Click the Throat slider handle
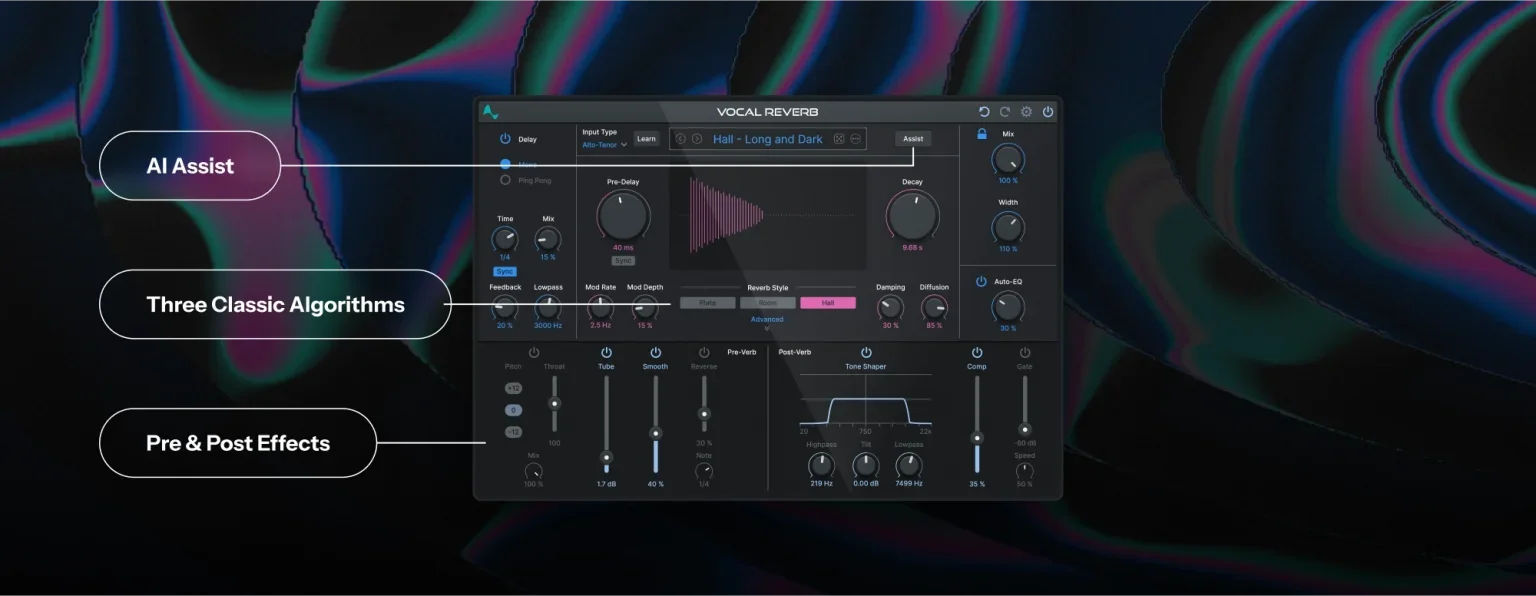Image resolution: width=1536 pixels, height=596 pixels. [x=554, y=403]
